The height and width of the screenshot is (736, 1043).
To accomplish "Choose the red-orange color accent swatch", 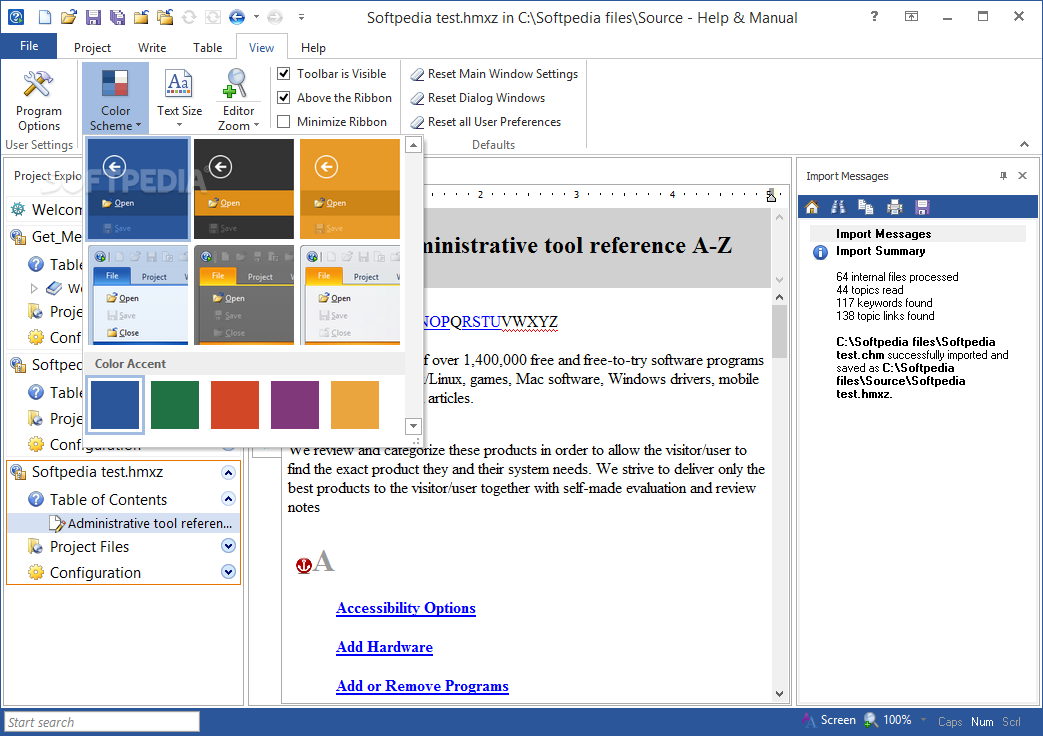I will coord(235,405).
